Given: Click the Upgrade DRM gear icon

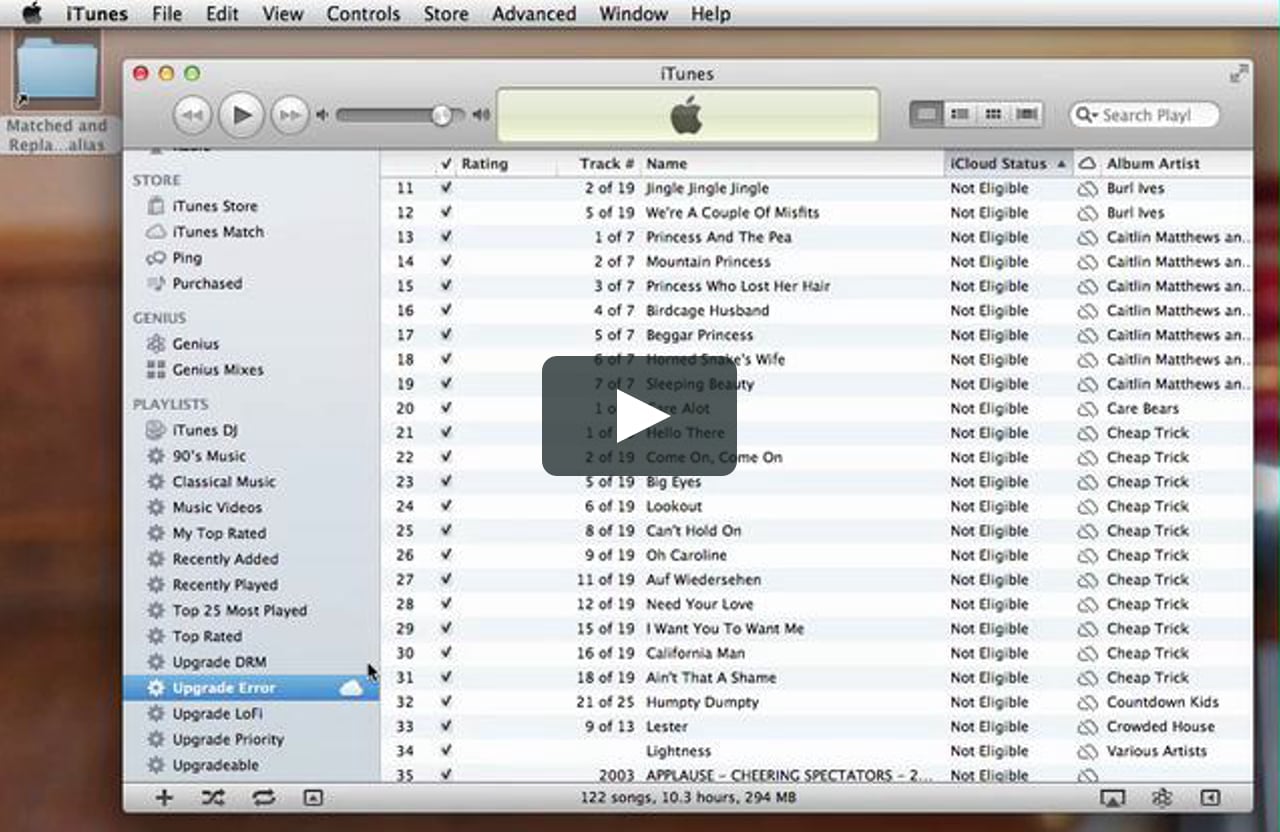Looking at the screenshot, I should click(x=156, y=662).
